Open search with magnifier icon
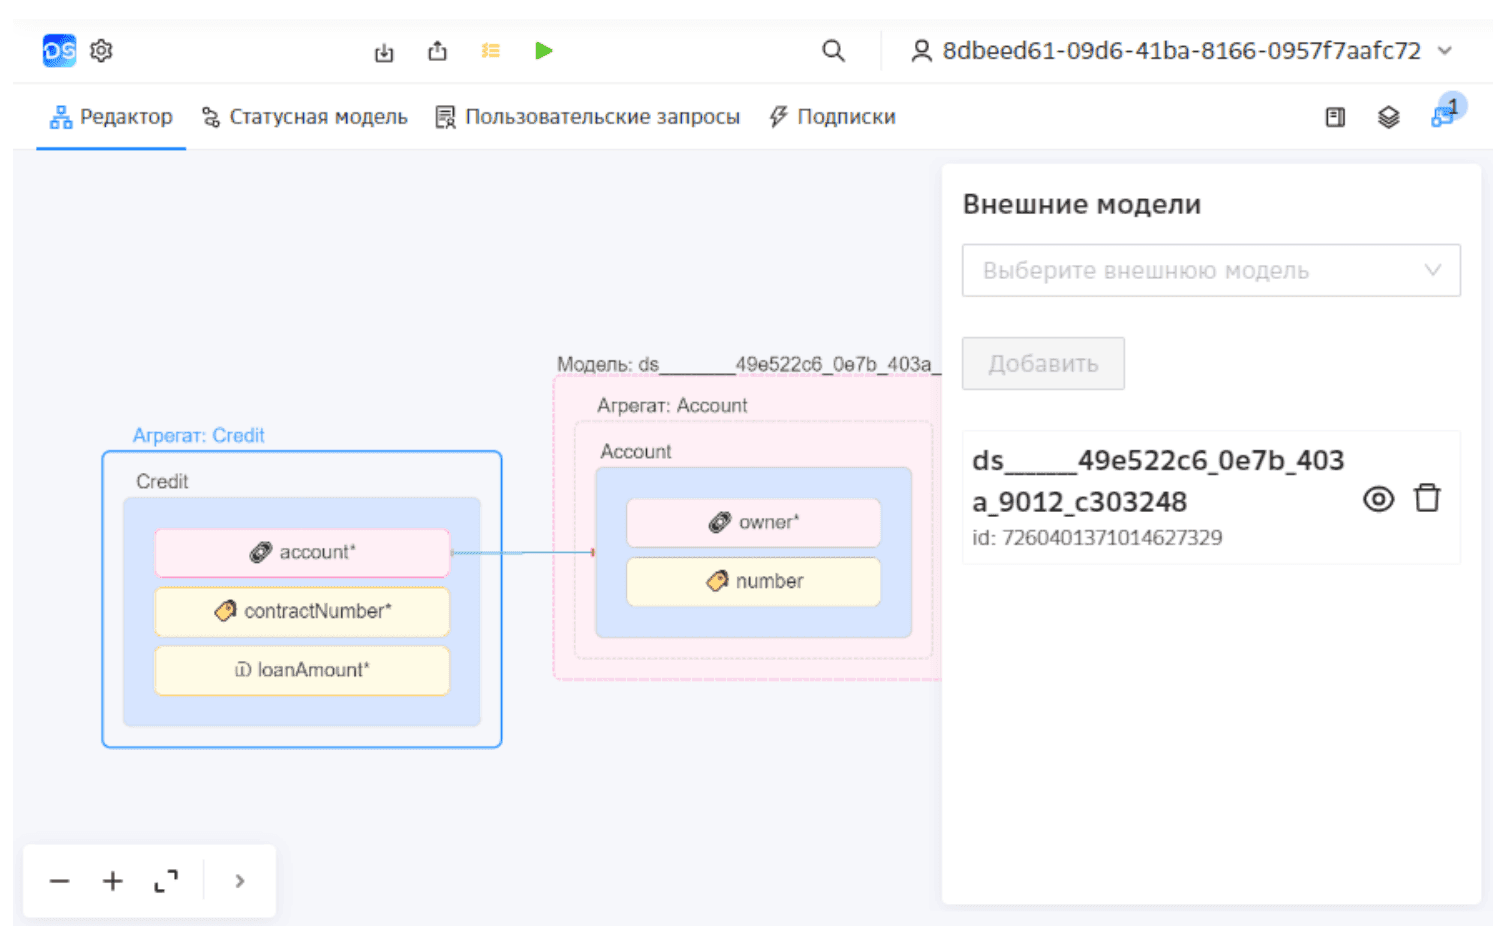The width and height of the screenshot is (1504, 934). (833, 51)
